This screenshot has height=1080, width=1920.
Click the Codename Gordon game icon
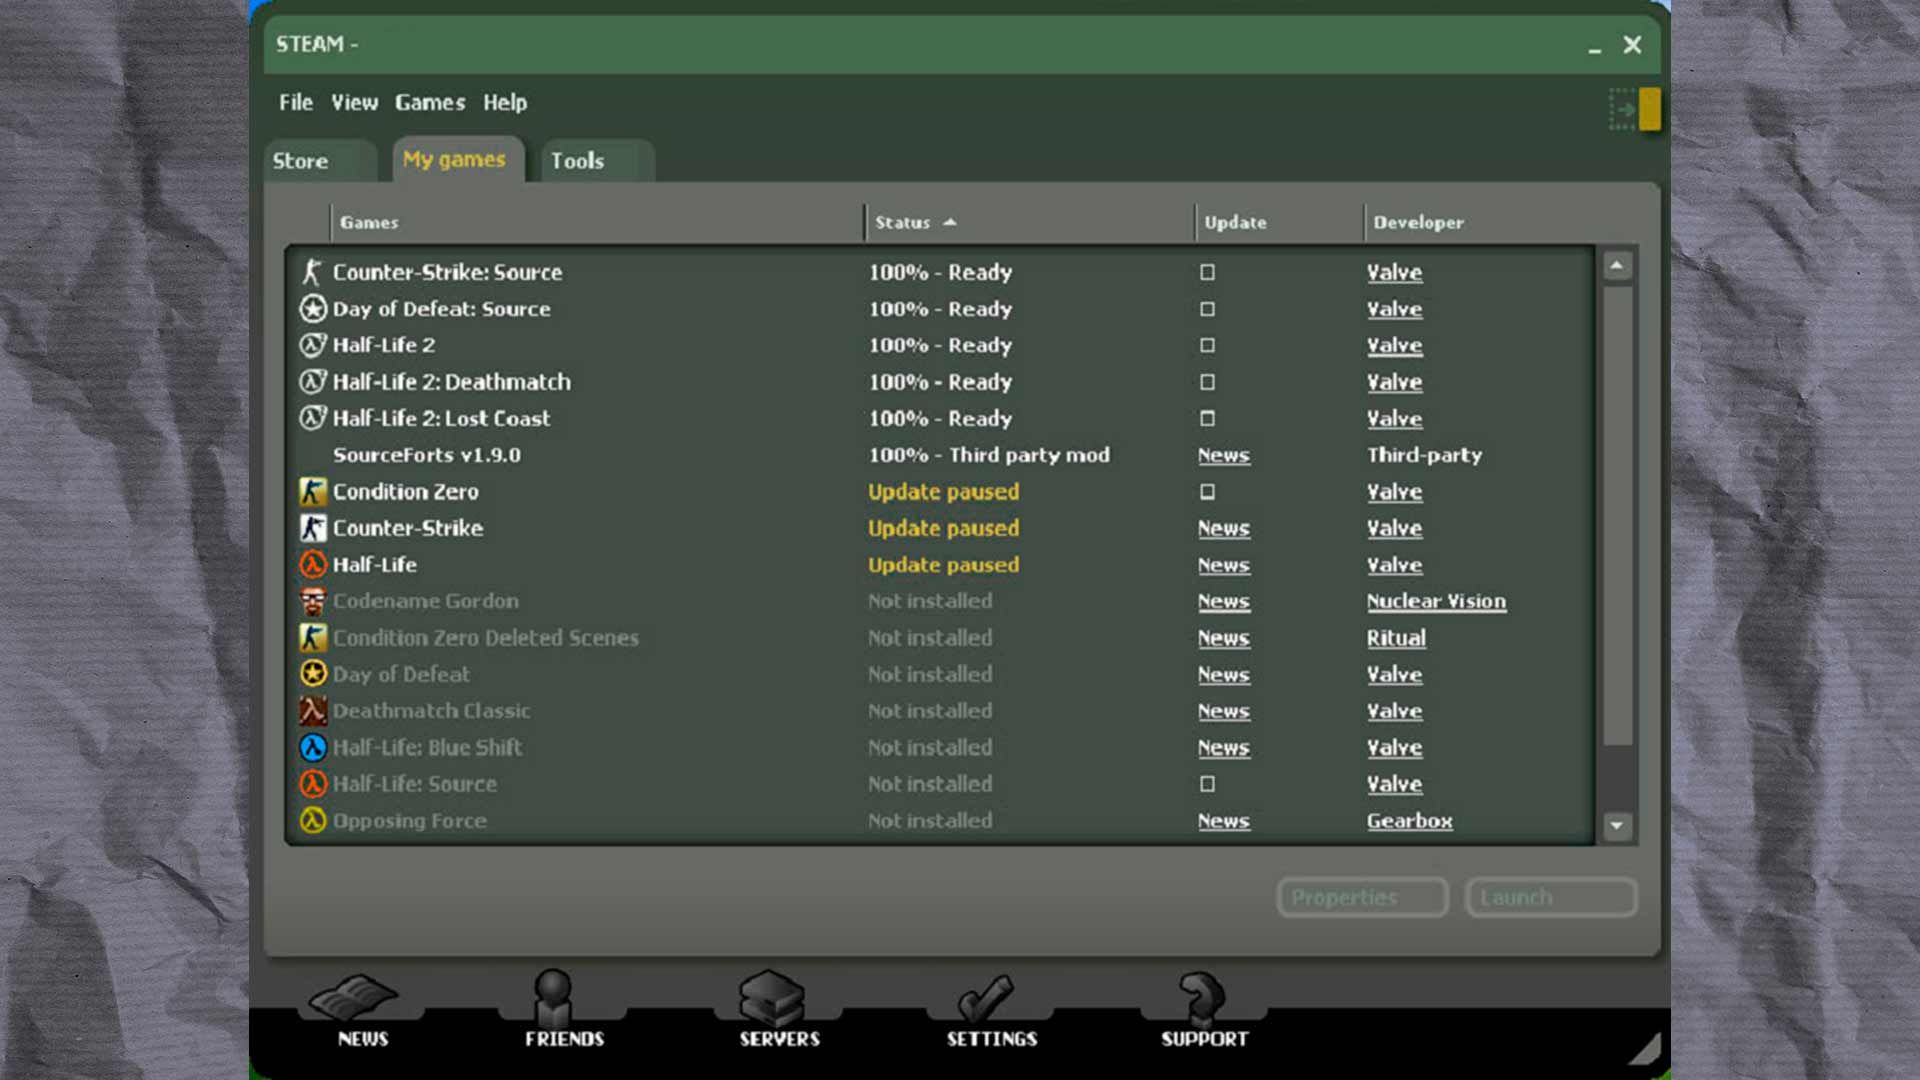[313, 601]
